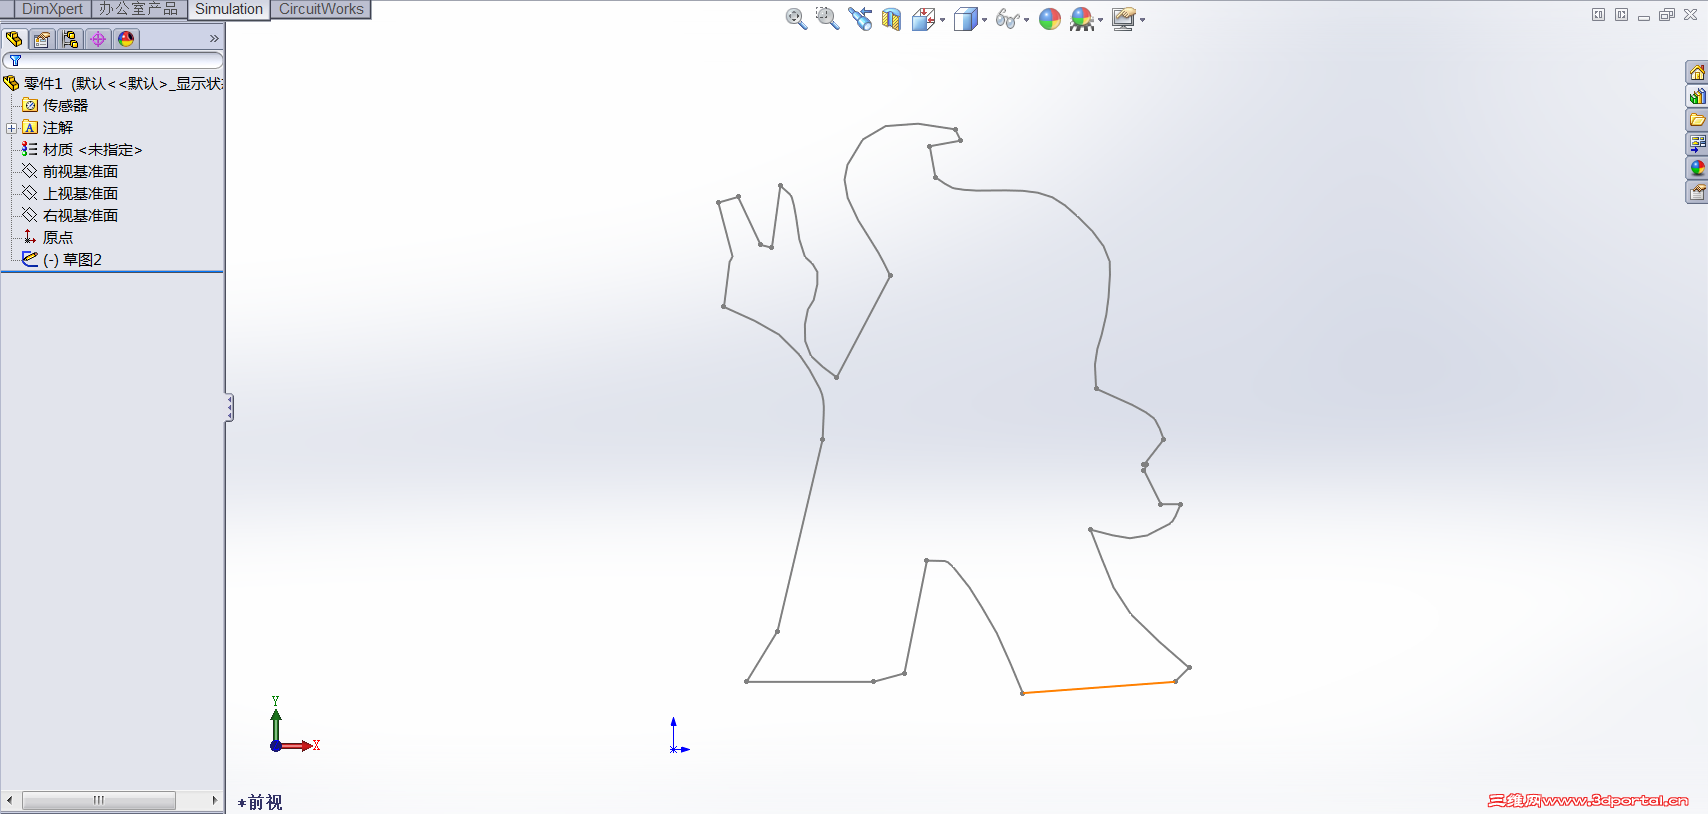Open Apply Scene dropdown arrow
This screenshot has width=1708, height=814.
point(1100,20)
